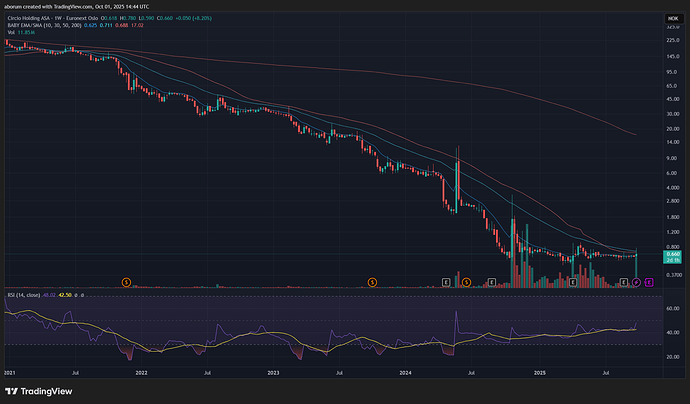Click the orange S marker in late 2021
Image resolution: width=690 pixels, height=404 pixels.
126,283
